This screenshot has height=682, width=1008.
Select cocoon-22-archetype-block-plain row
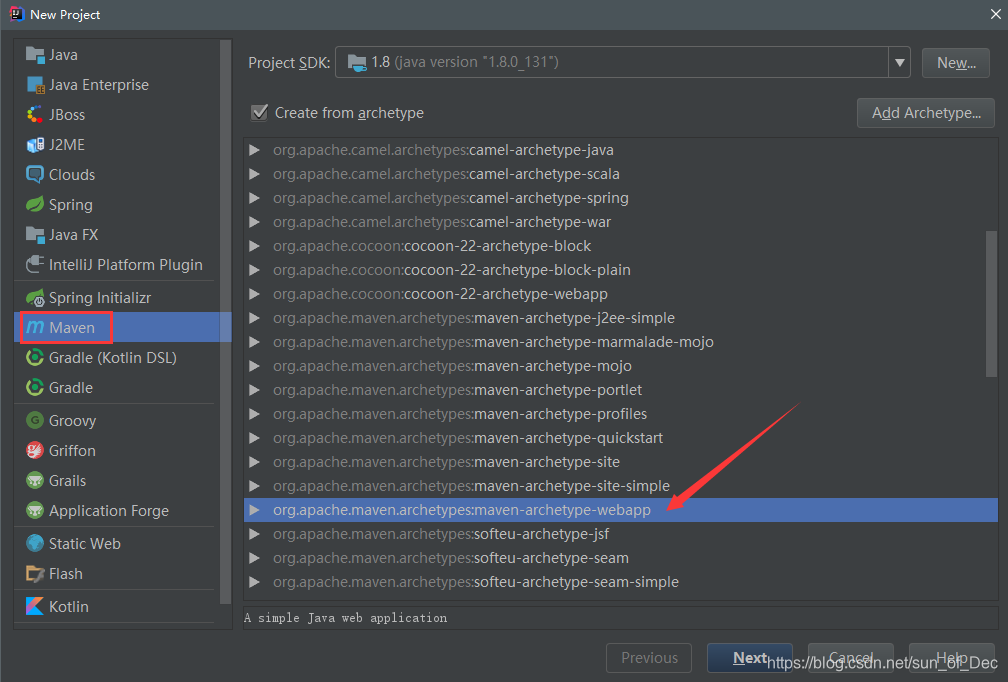[x=621, y=270]
